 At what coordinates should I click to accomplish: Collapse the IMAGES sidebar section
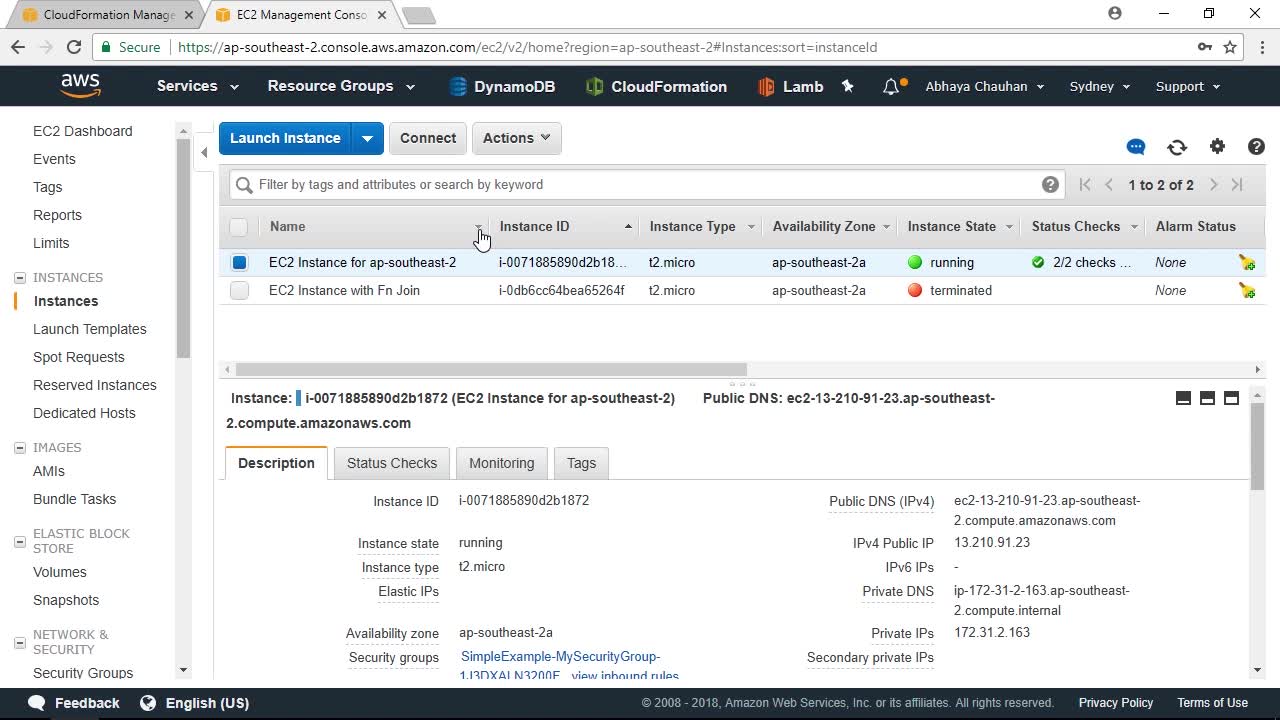[x=20, y=448]
